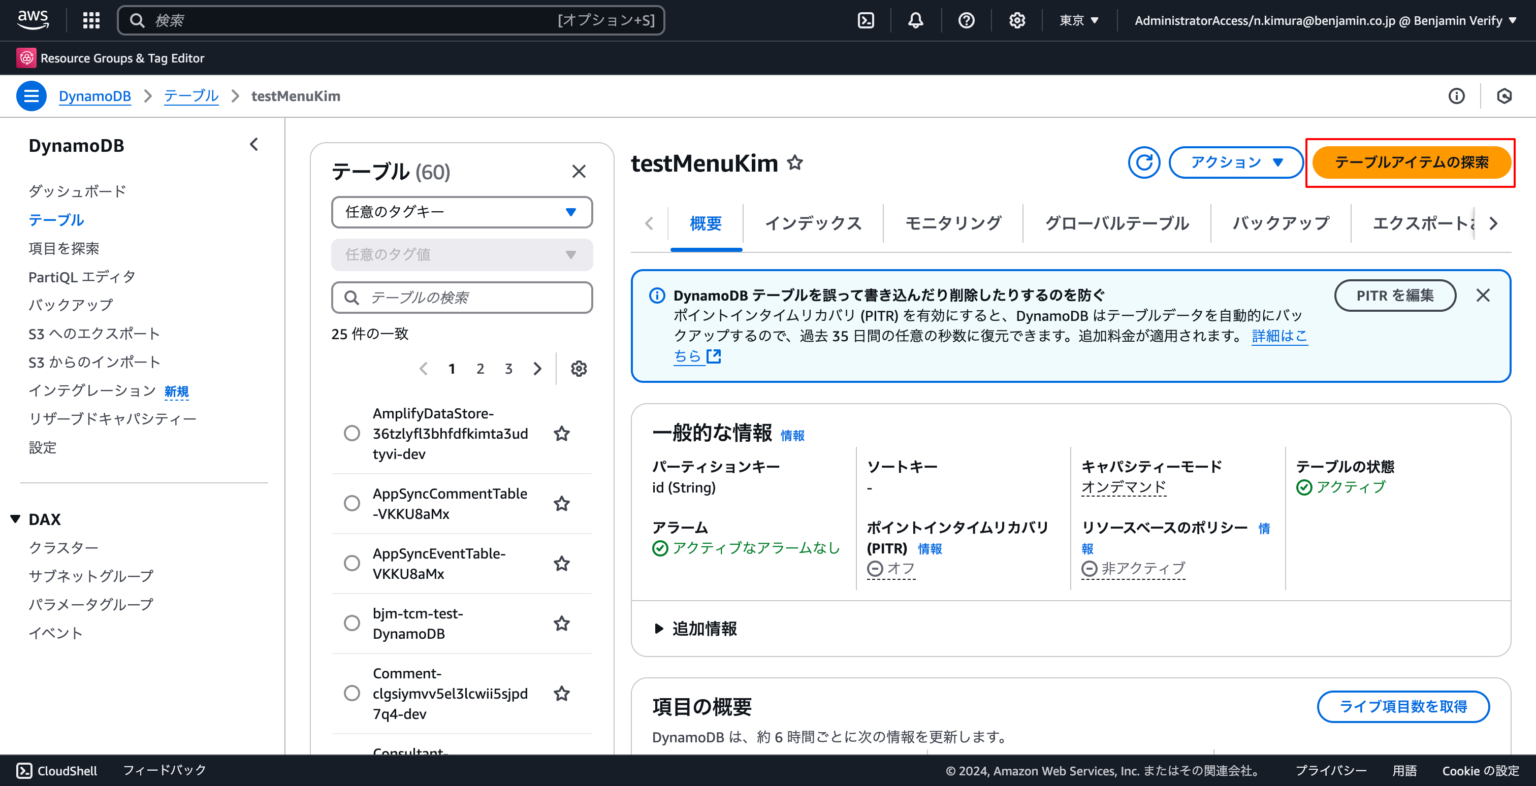Switch to the モニタリング tab
This screenshot has height=786, width=1536.
click(x=951, y=223)
